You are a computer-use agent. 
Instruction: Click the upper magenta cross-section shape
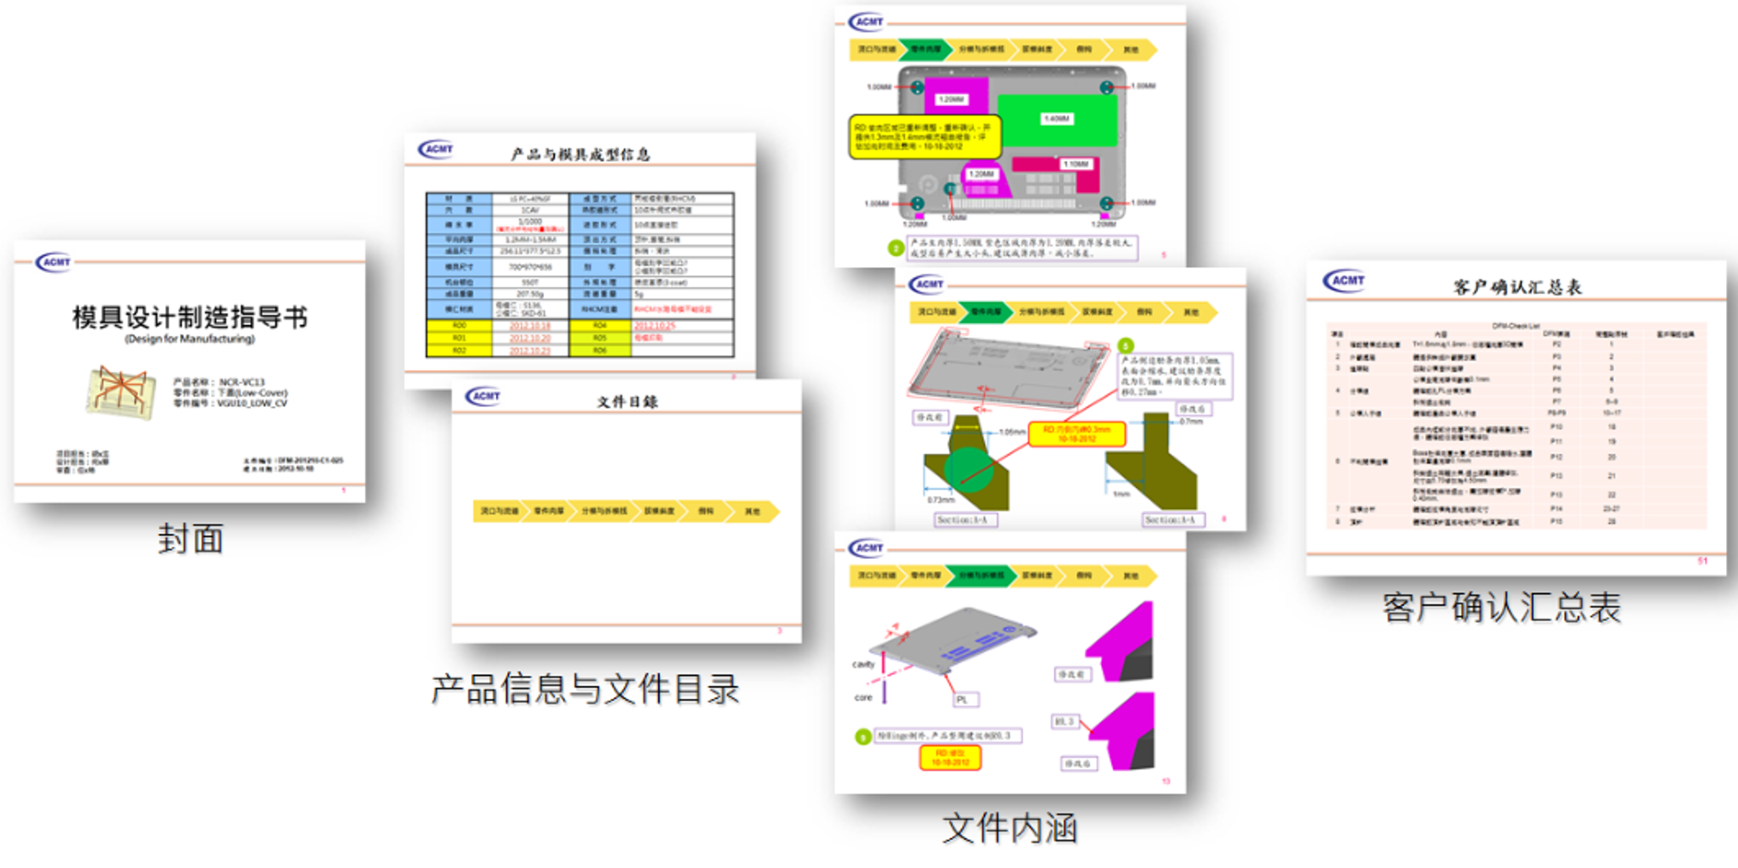pyautogui.click(x=1120, y=642)
